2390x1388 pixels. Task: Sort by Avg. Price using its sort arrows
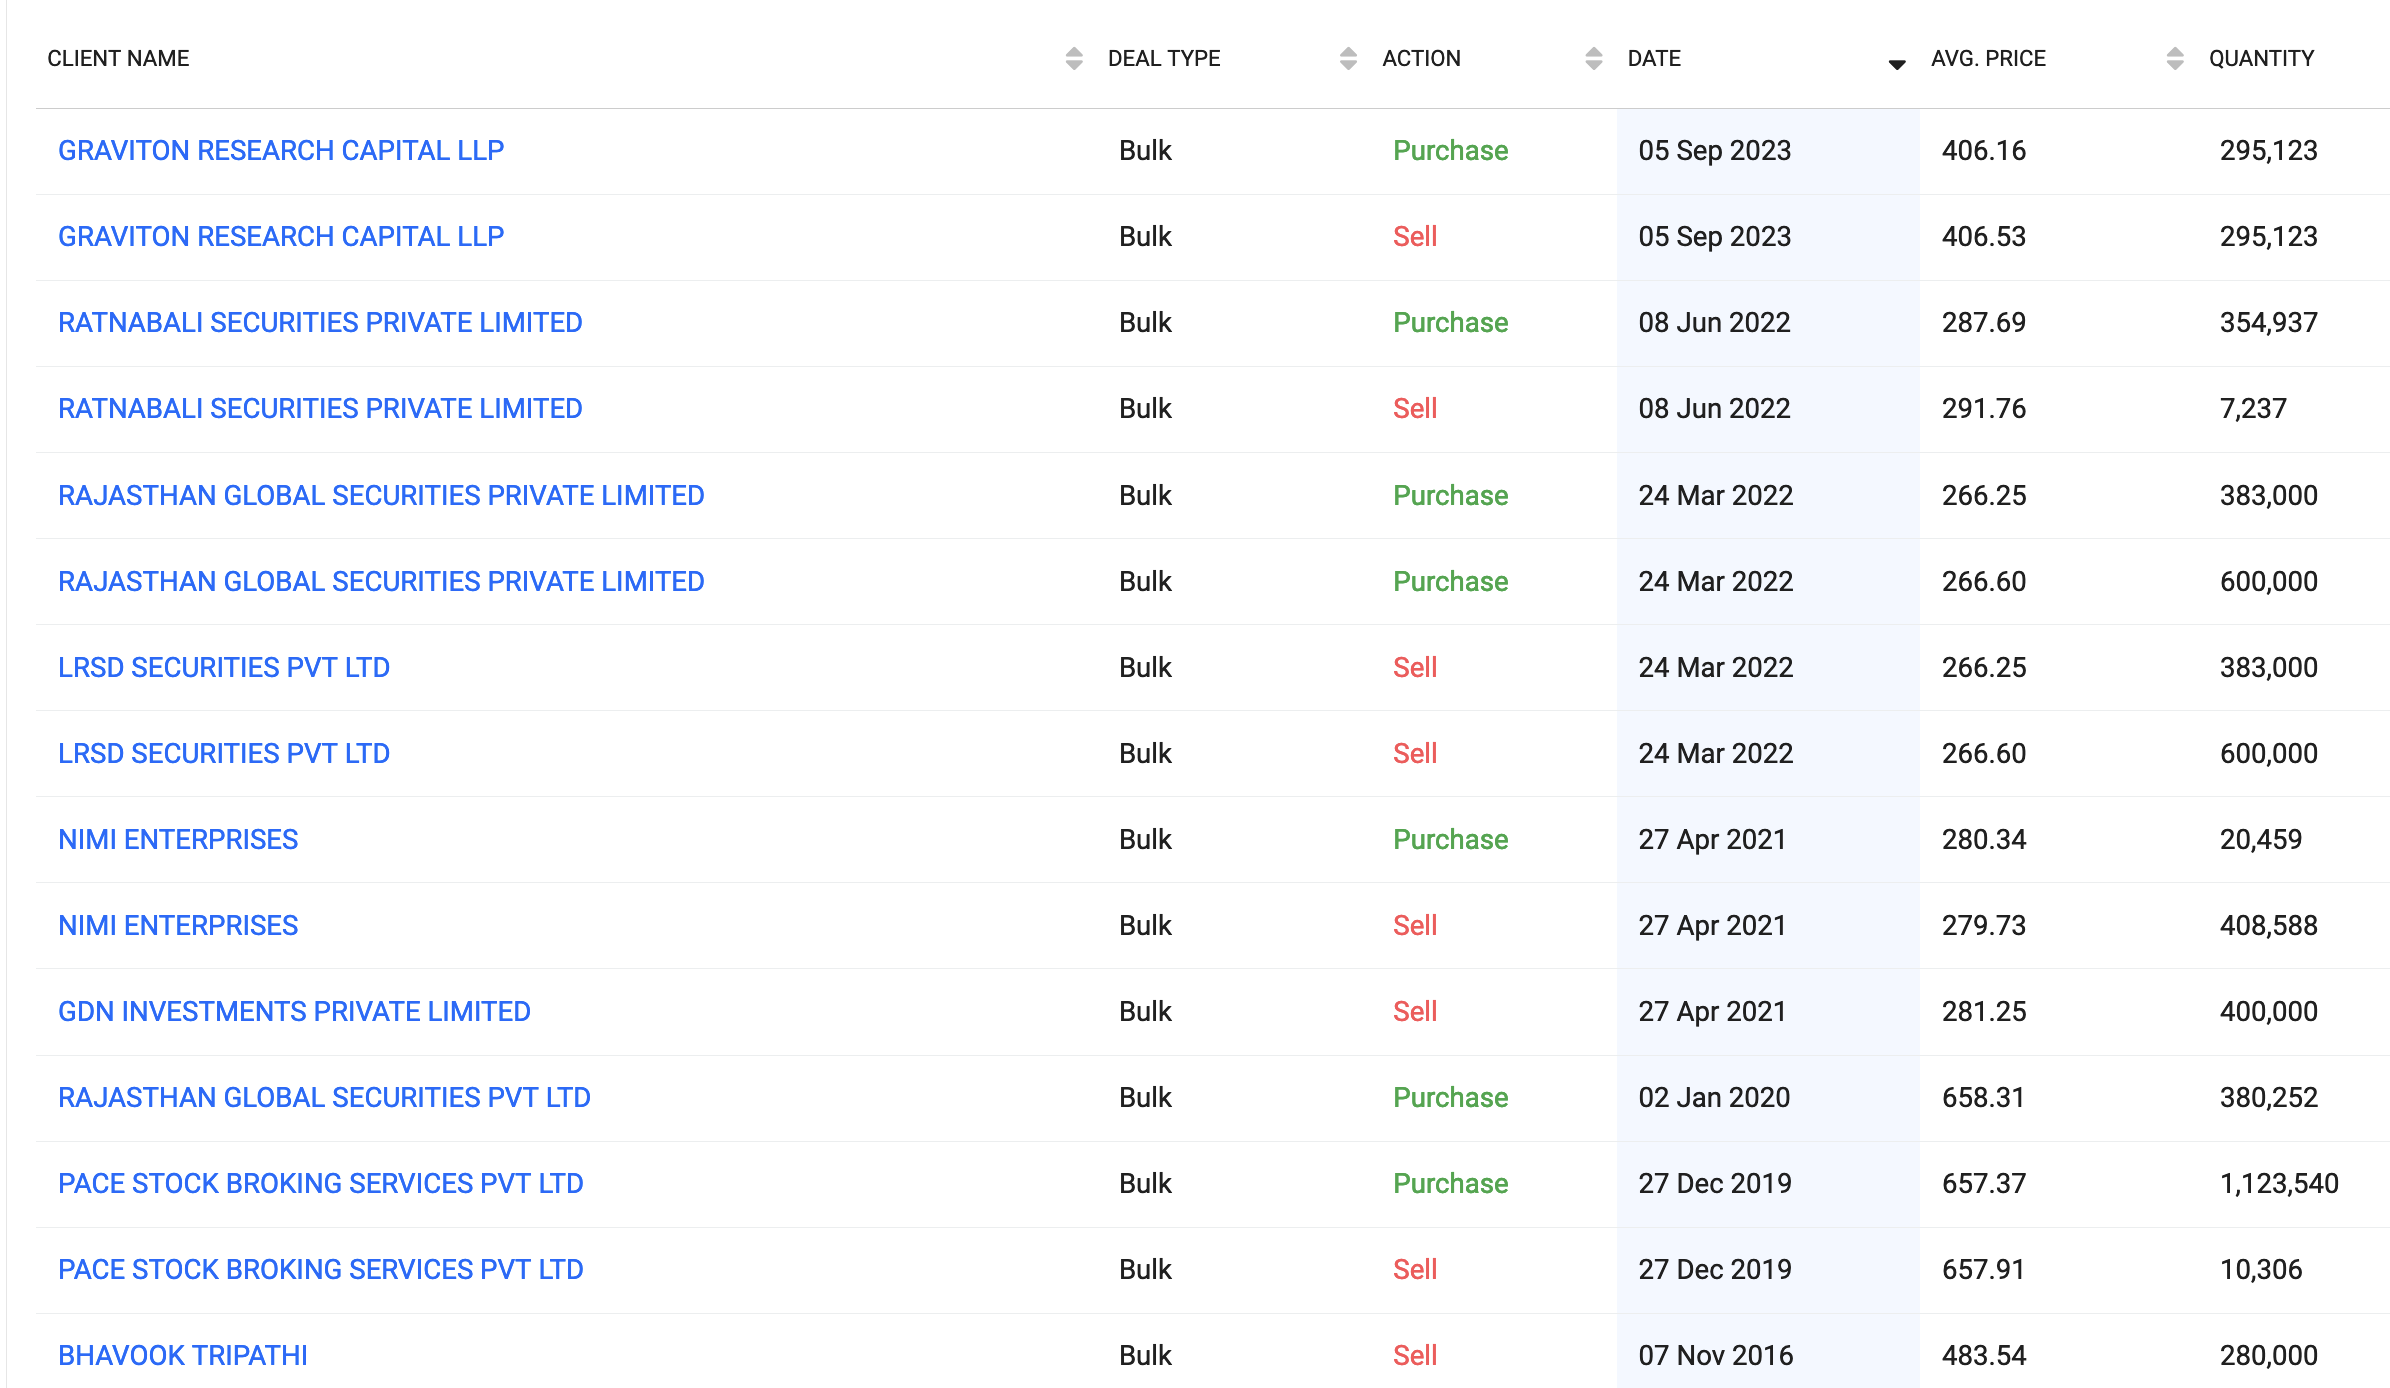(2175, 59)
